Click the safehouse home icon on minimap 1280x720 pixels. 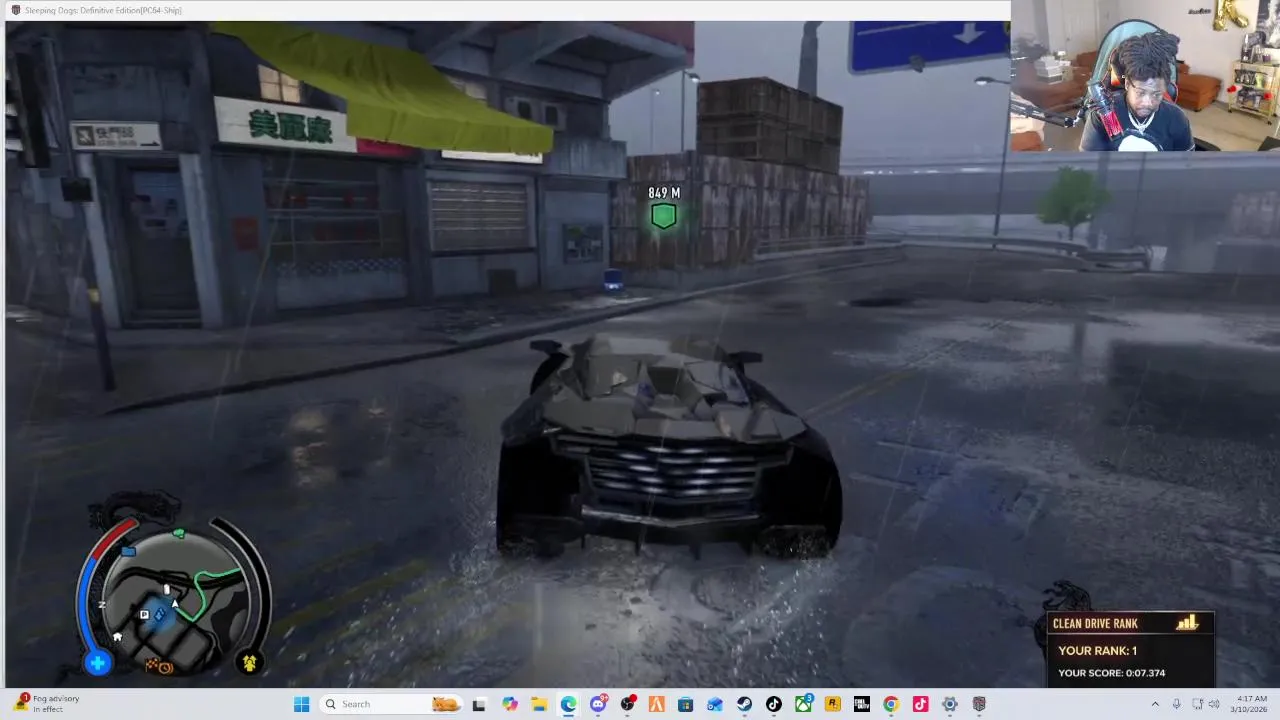click(x=117, y=636)
